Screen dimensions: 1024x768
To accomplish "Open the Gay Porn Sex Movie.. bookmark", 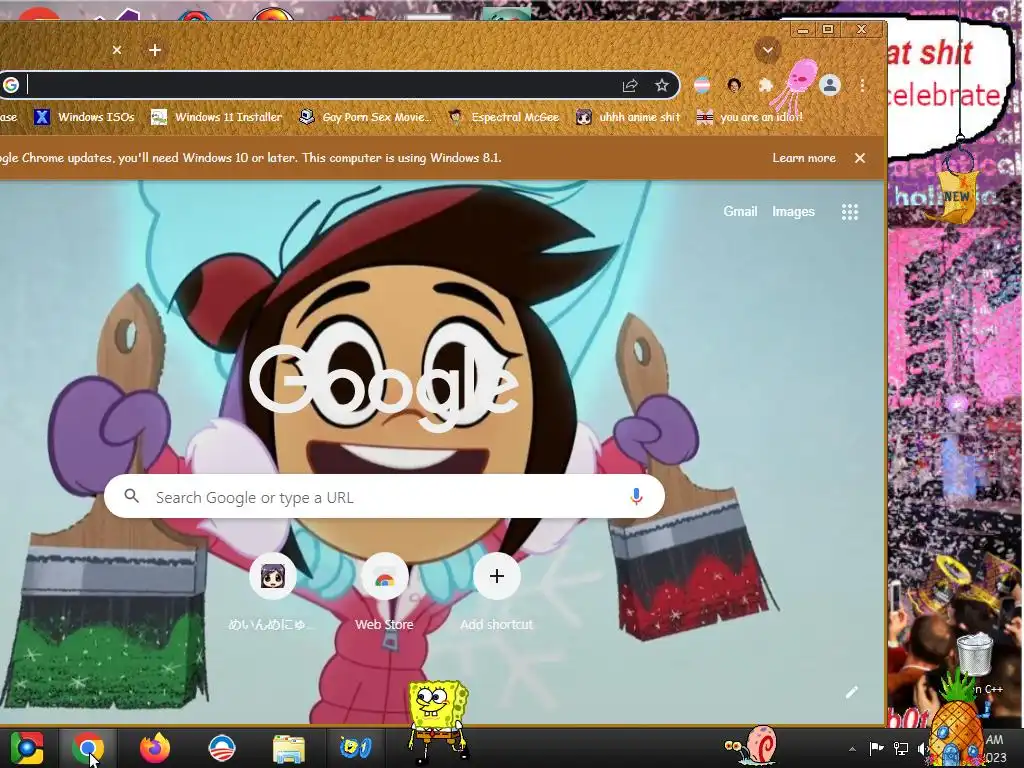I will click(366, 117).
